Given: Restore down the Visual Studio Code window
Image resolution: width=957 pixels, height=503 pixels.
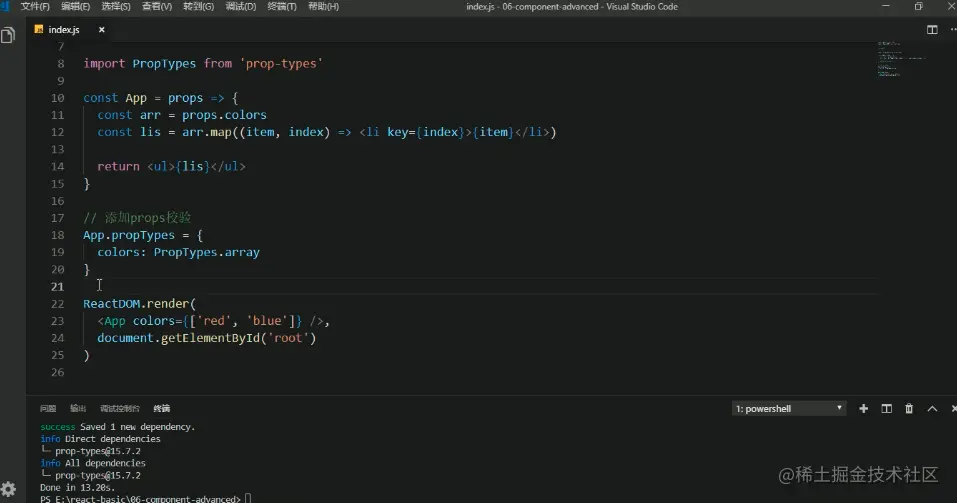Looking at the screenshot, I should point(919,6).
